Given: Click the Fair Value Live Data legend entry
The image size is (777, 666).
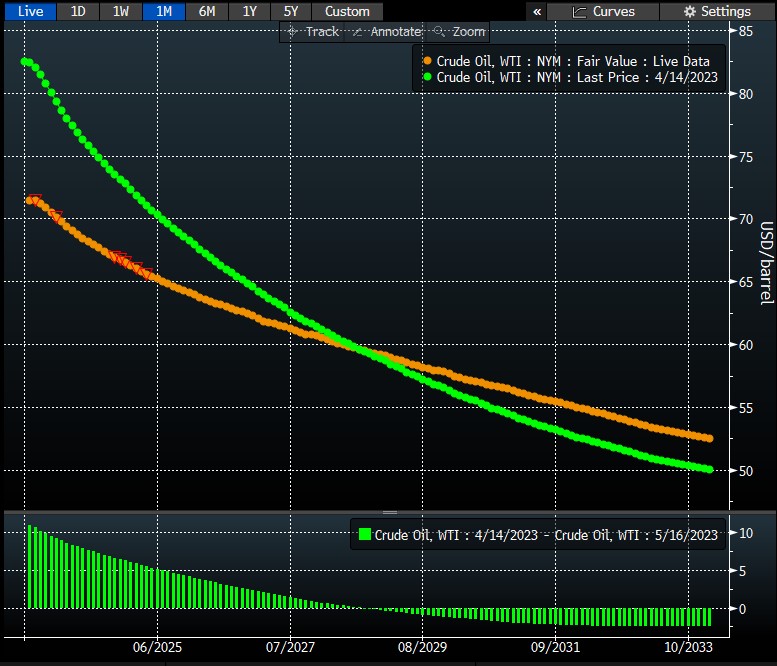Looking at the screenshot, I should (573, 62).
